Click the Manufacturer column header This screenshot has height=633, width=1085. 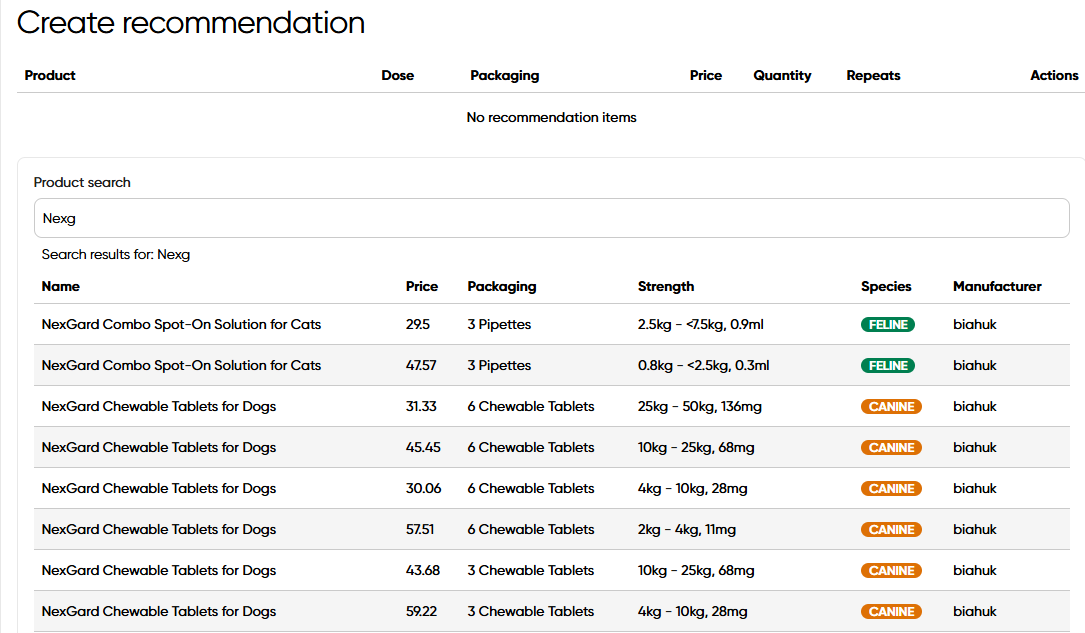tap(997, 287)
